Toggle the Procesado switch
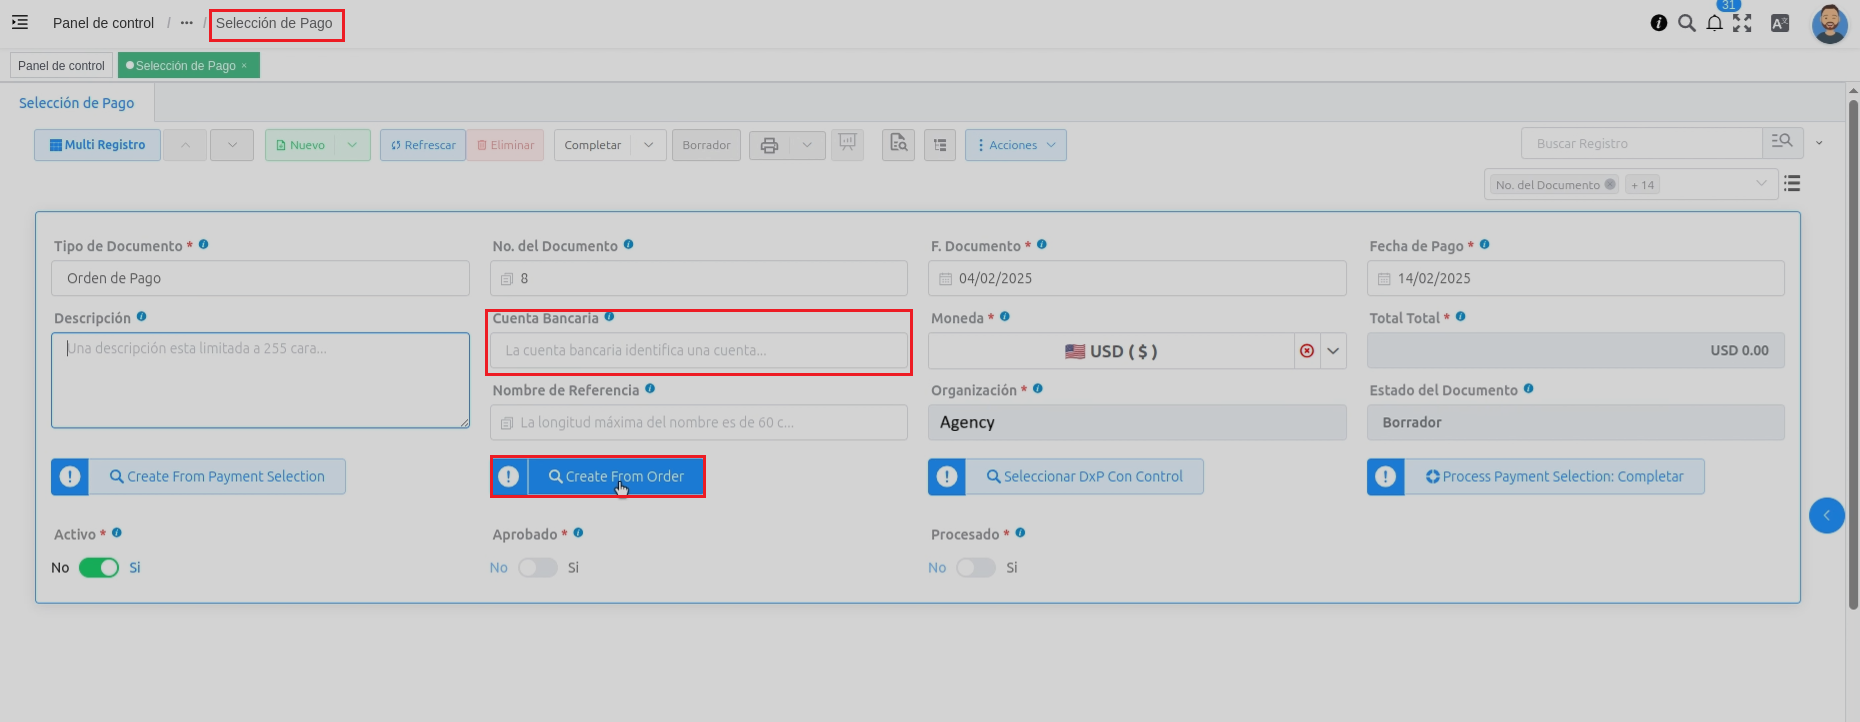 tap(975, 568)
